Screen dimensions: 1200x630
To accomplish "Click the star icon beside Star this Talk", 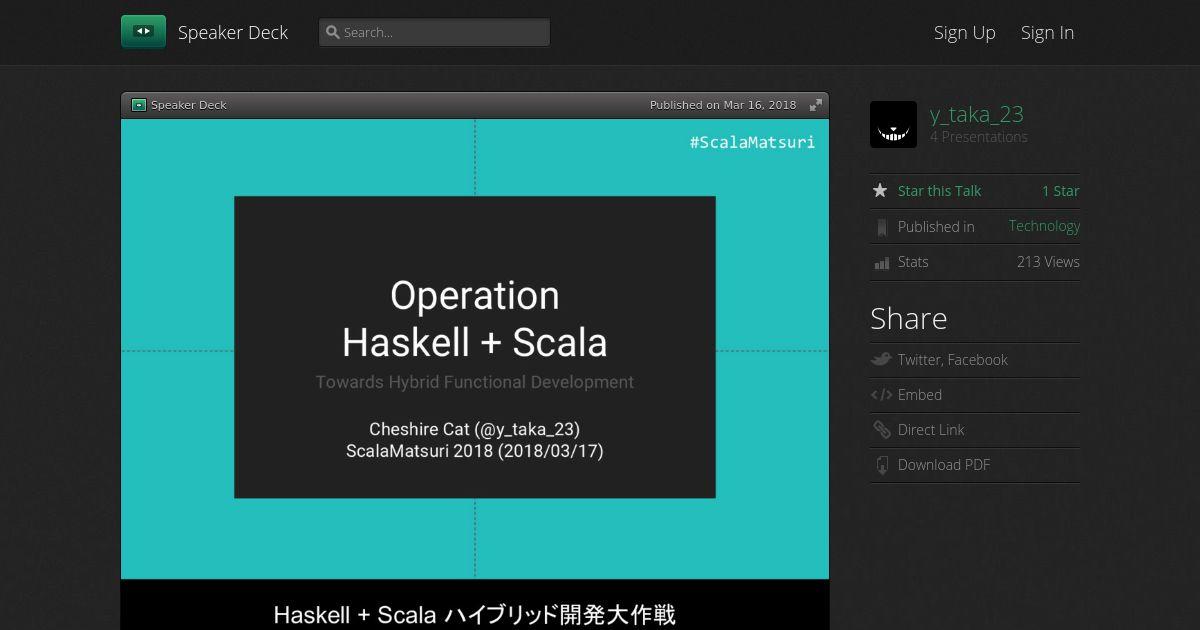I will click(x=880, y=190).
